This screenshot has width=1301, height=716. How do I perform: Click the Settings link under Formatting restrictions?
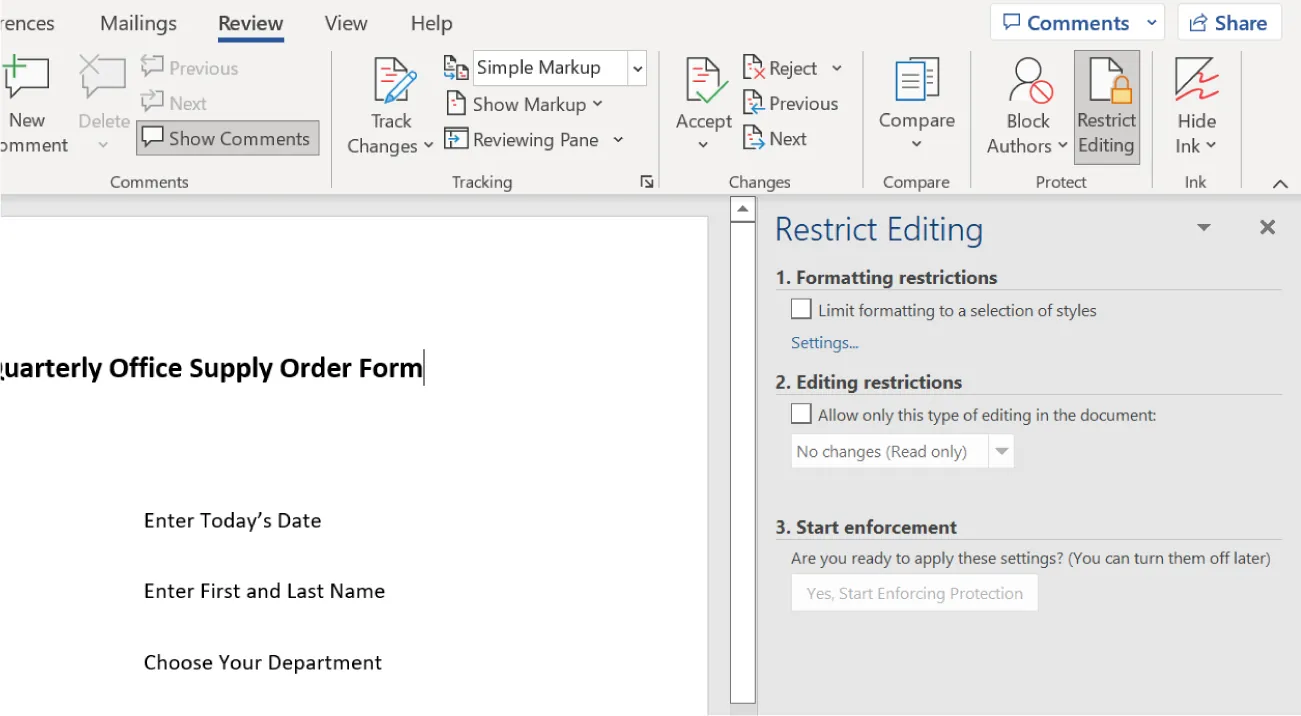click(824, 342)
